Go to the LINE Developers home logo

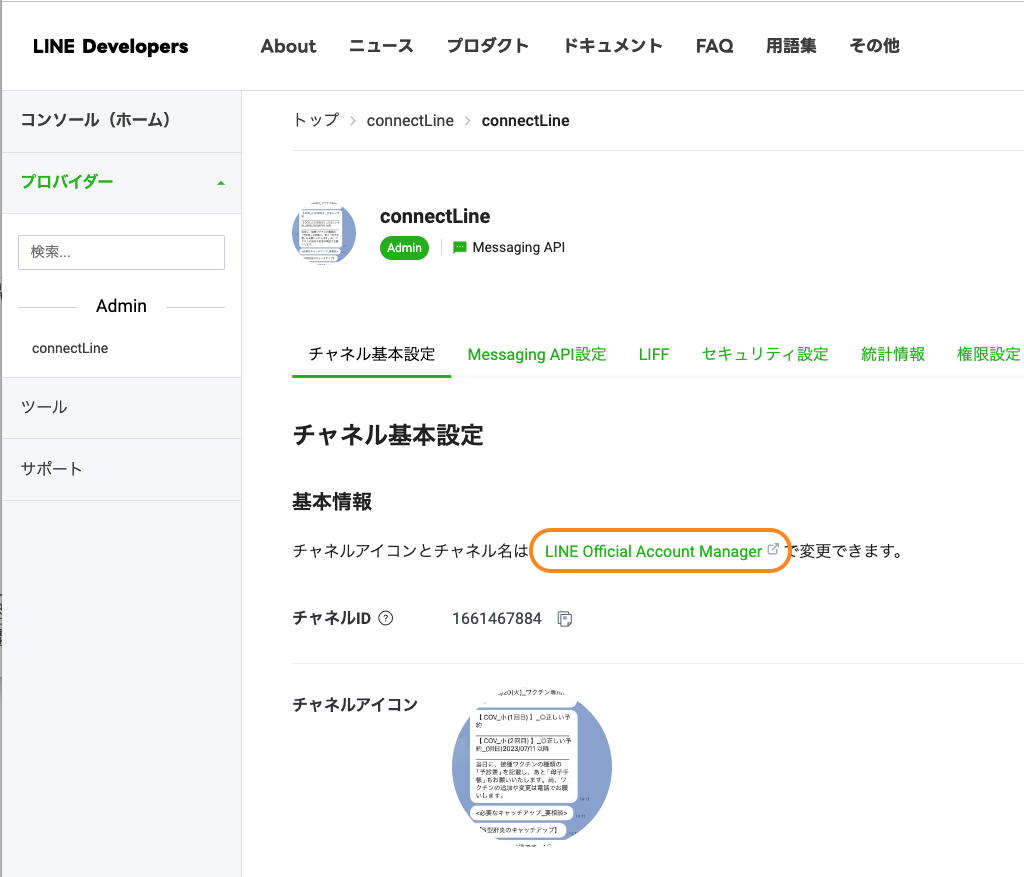pos(110,46)
